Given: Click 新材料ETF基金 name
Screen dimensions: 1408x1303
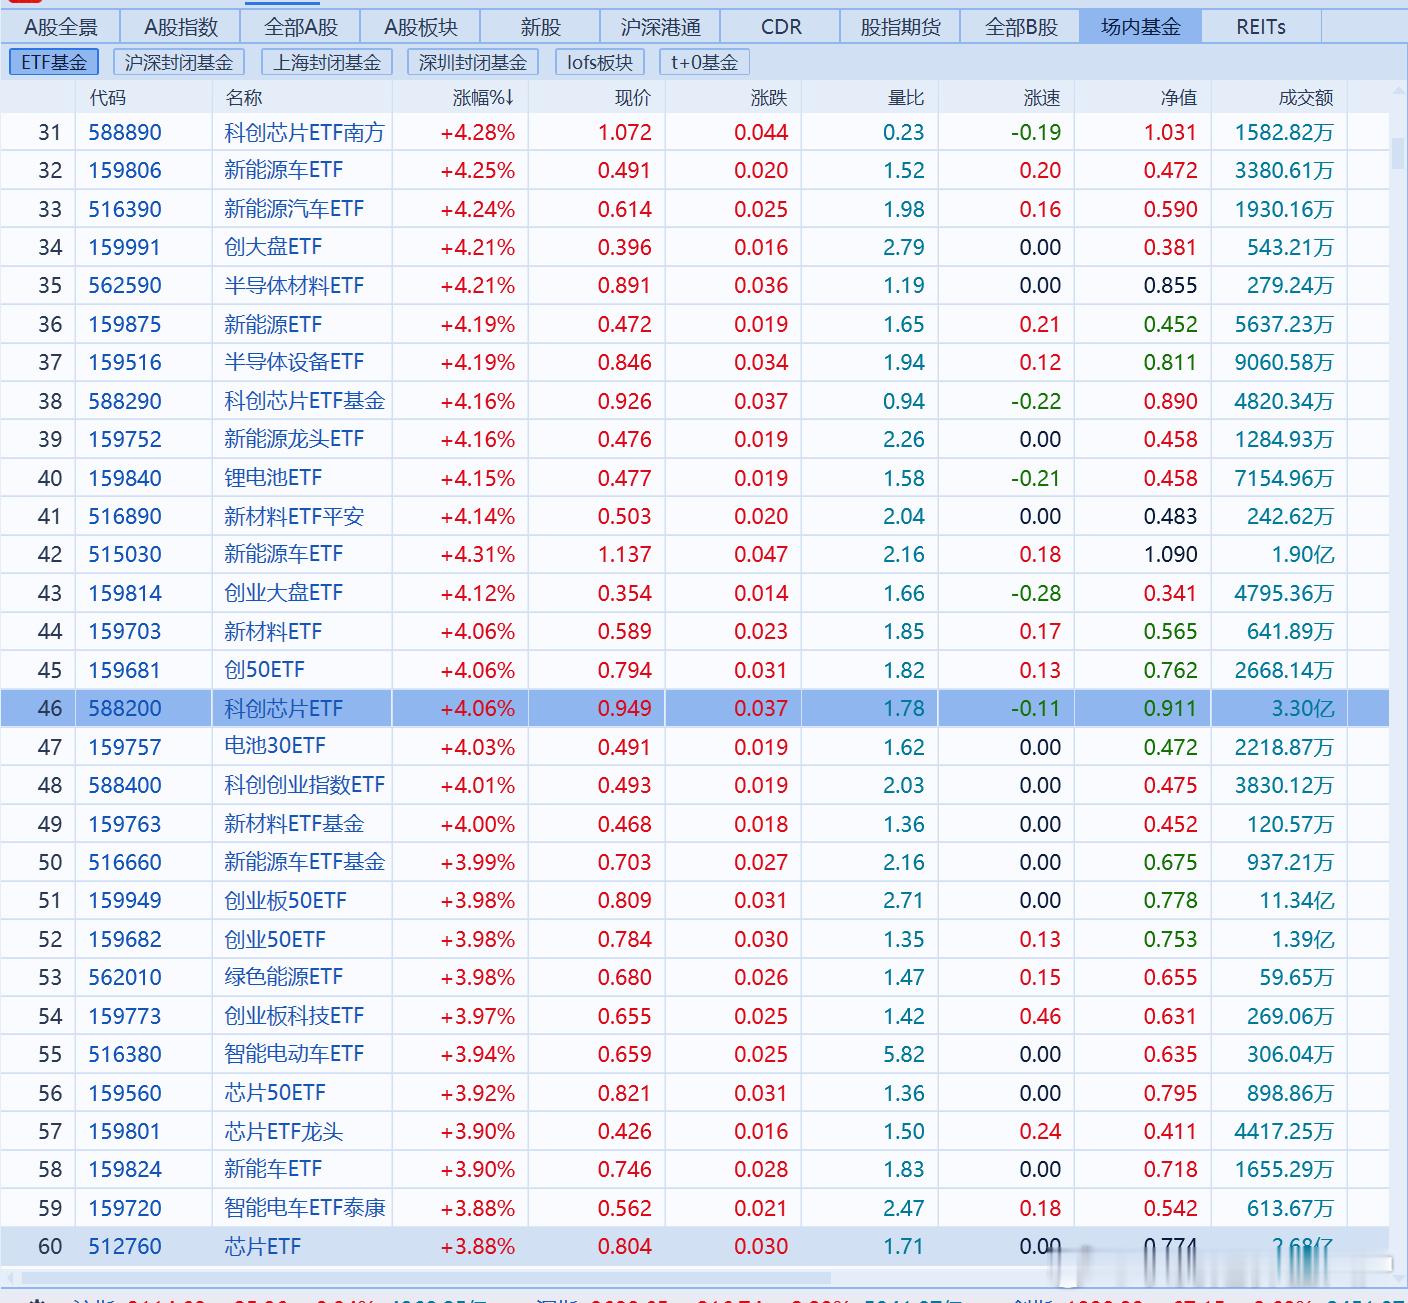Looking at the screenshot, I should (294, 824).
